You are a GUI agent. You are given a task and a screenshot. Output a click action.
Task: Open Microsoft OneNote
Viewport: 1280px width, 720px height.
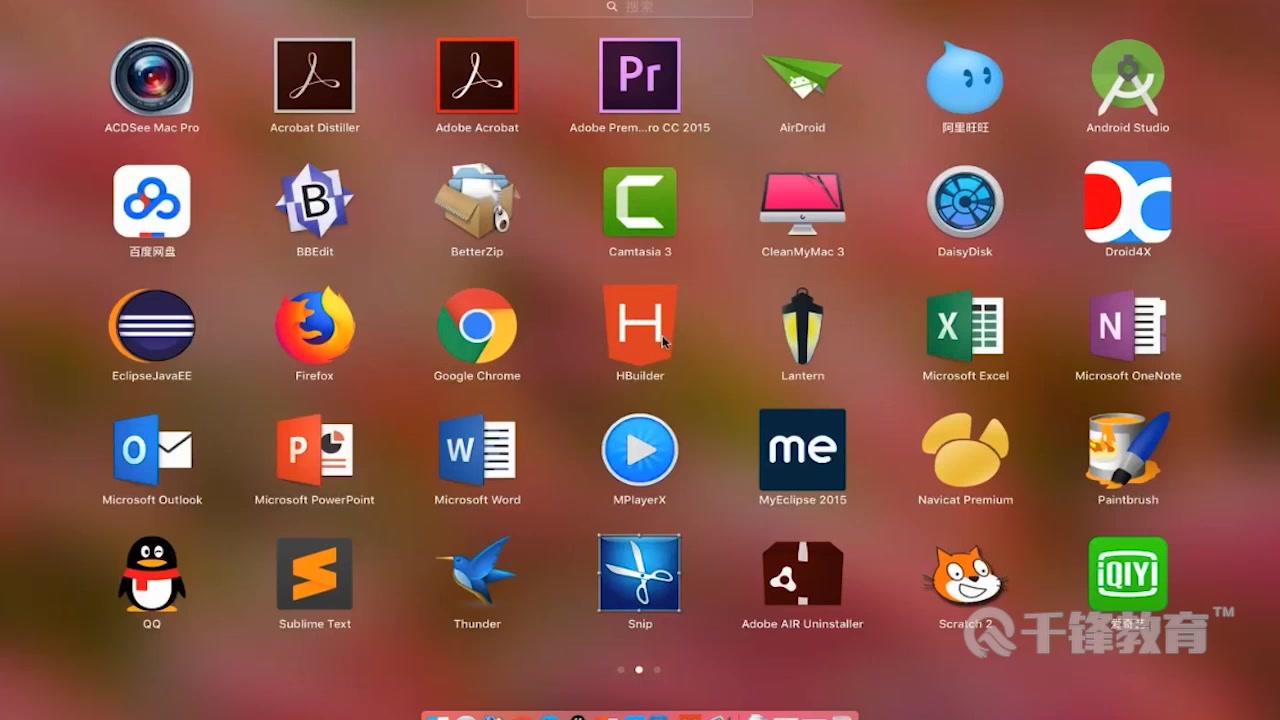tap(1128, 325)
